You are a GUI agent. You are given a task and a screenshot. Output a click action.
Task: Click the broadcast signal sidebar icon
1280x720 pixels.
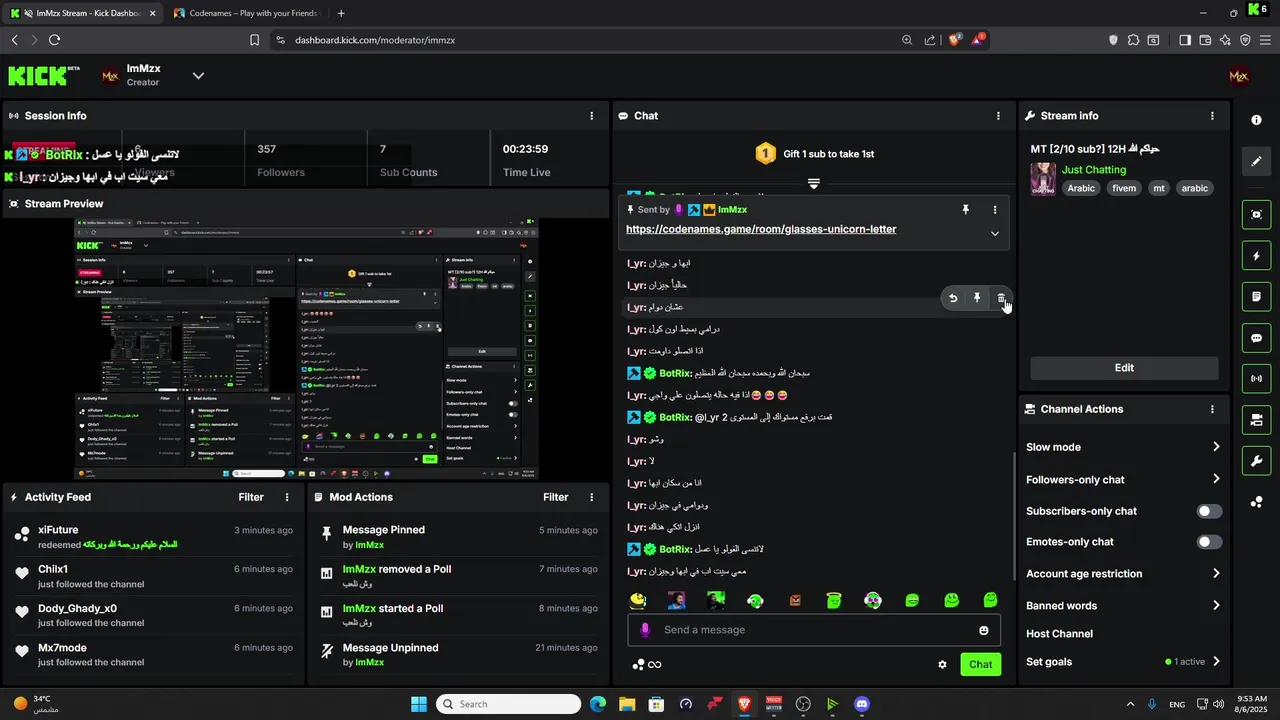coord(1256,379)
